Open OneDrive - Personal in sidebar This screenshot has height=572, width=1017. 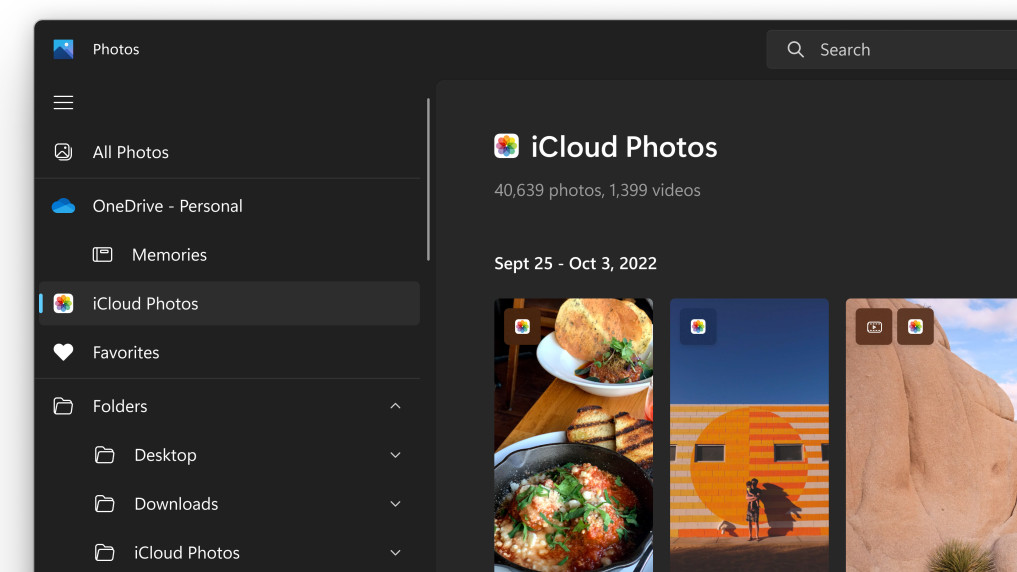[x=229, y=206]
